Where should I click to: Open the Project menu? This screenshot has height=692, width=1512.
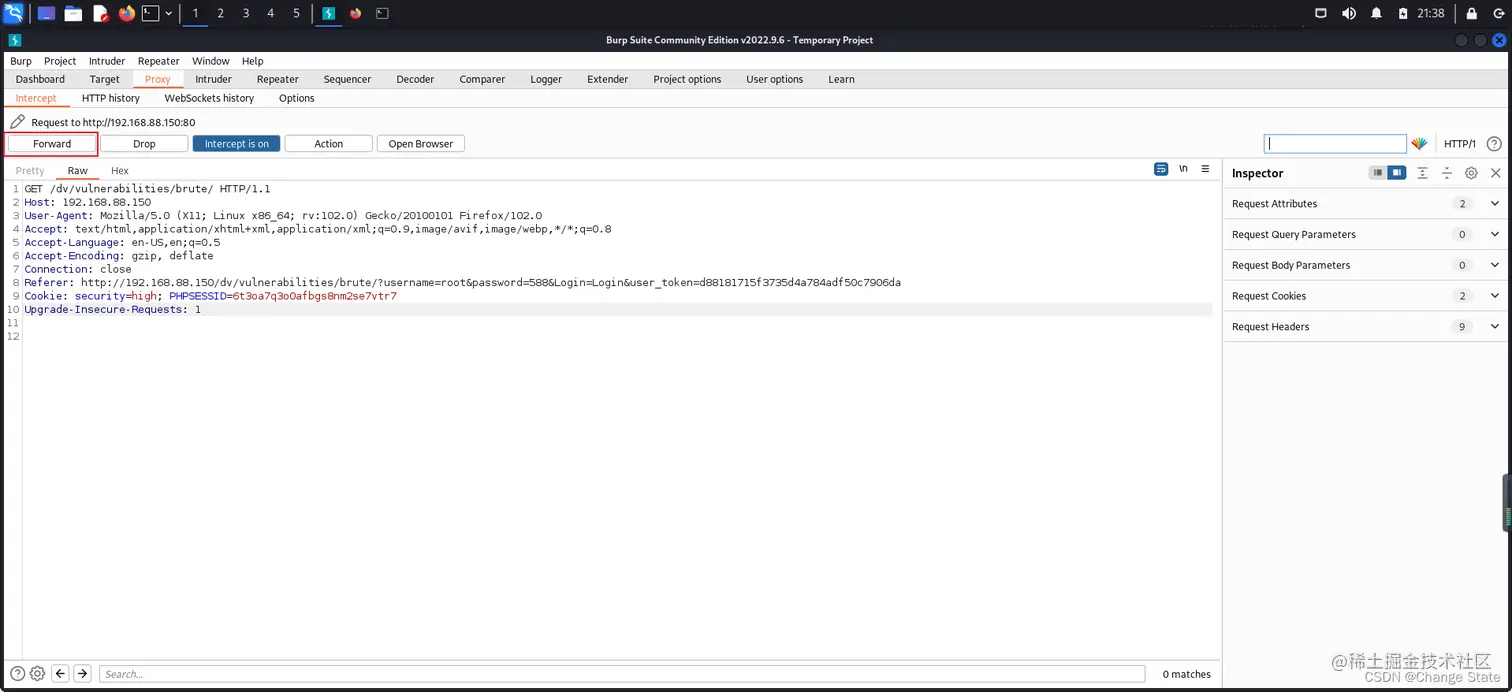[60, 61]
